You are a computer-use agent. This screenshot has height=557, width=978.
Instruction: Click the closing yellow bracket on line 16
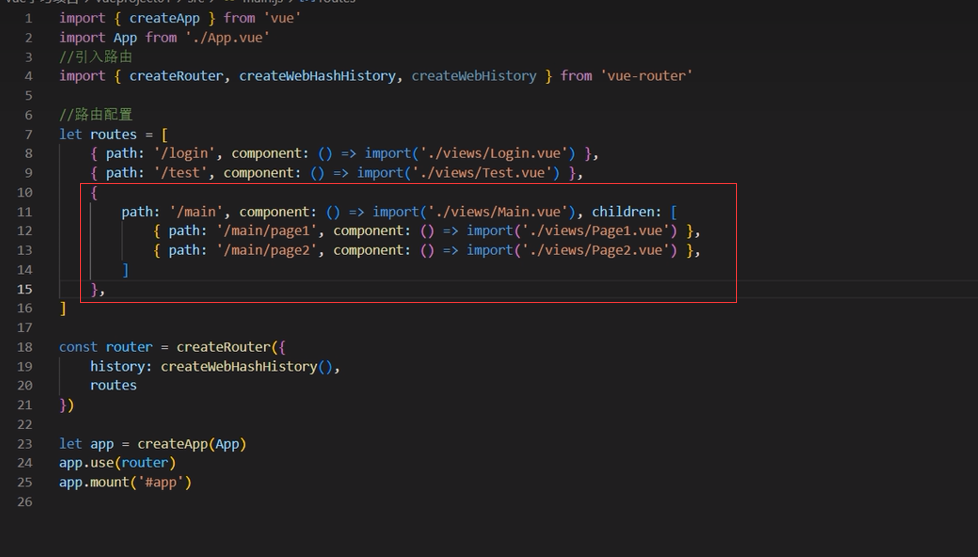[x=63, y=308]
